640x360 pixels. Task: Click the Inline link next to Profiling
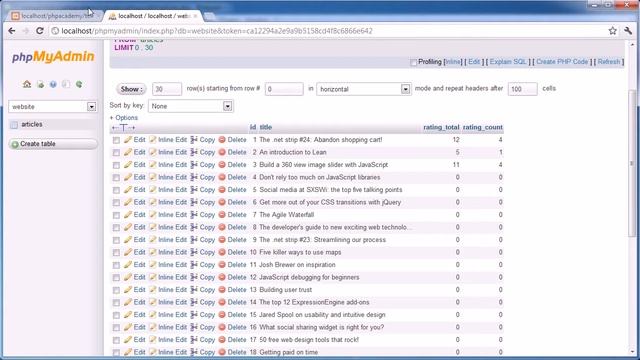453,62
